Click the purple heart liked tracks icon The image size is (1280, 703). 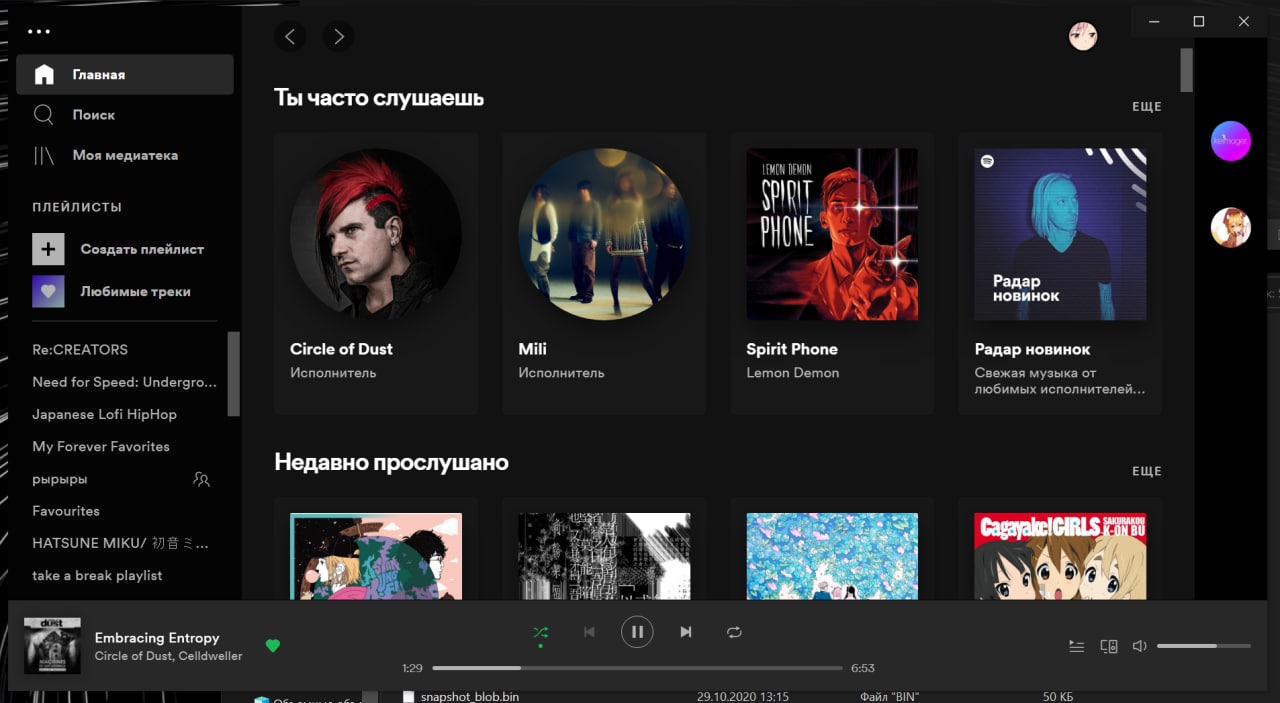[48, 291]
